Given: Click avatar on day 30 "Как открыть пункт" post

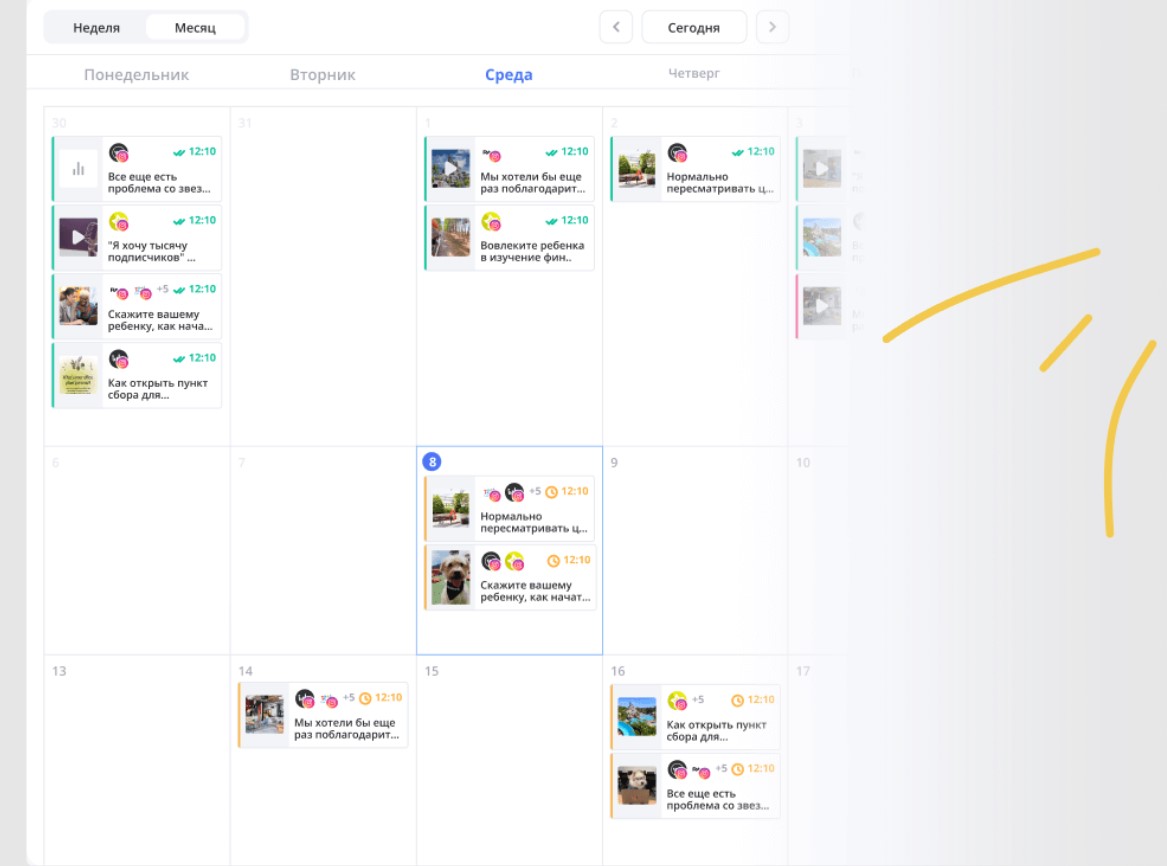Looking at the screenshot, I should (118, 359).
